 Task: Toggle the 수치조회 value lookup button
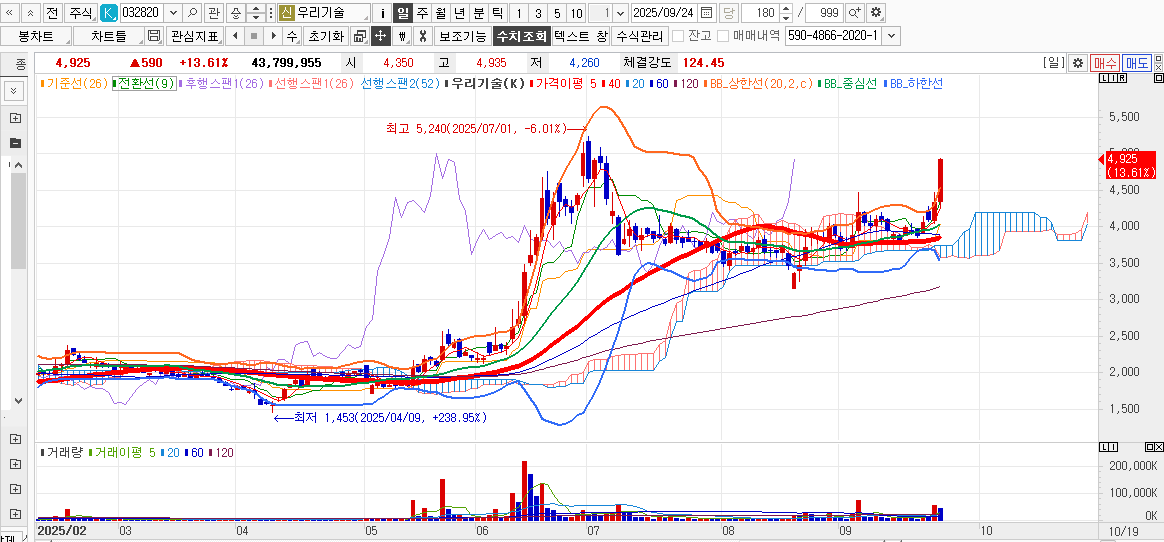click(x=521, y=36)
